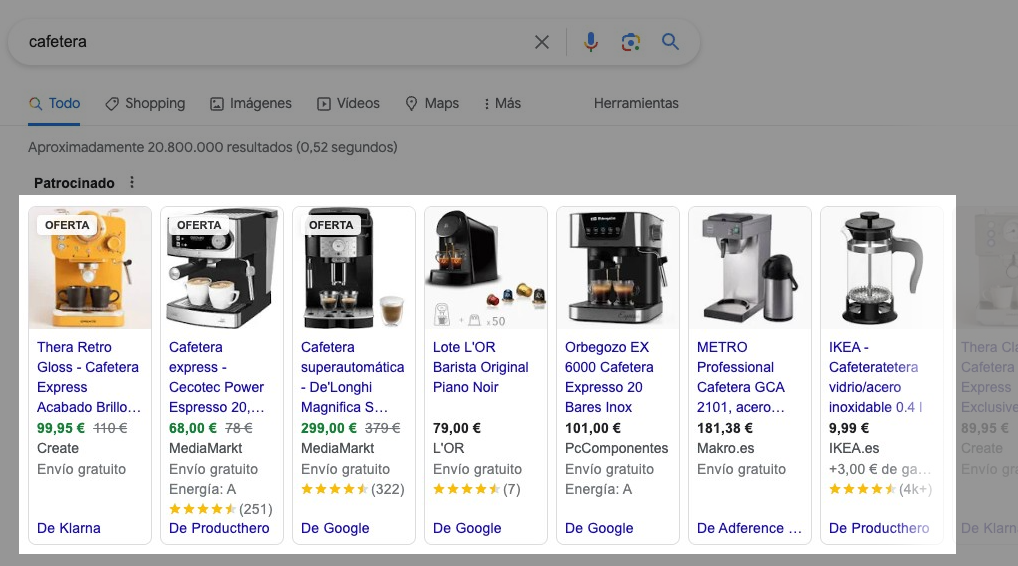Click De Google under Orbegozo card
The width and height of the screenshot is (1018, 566).
coord(599,528)
